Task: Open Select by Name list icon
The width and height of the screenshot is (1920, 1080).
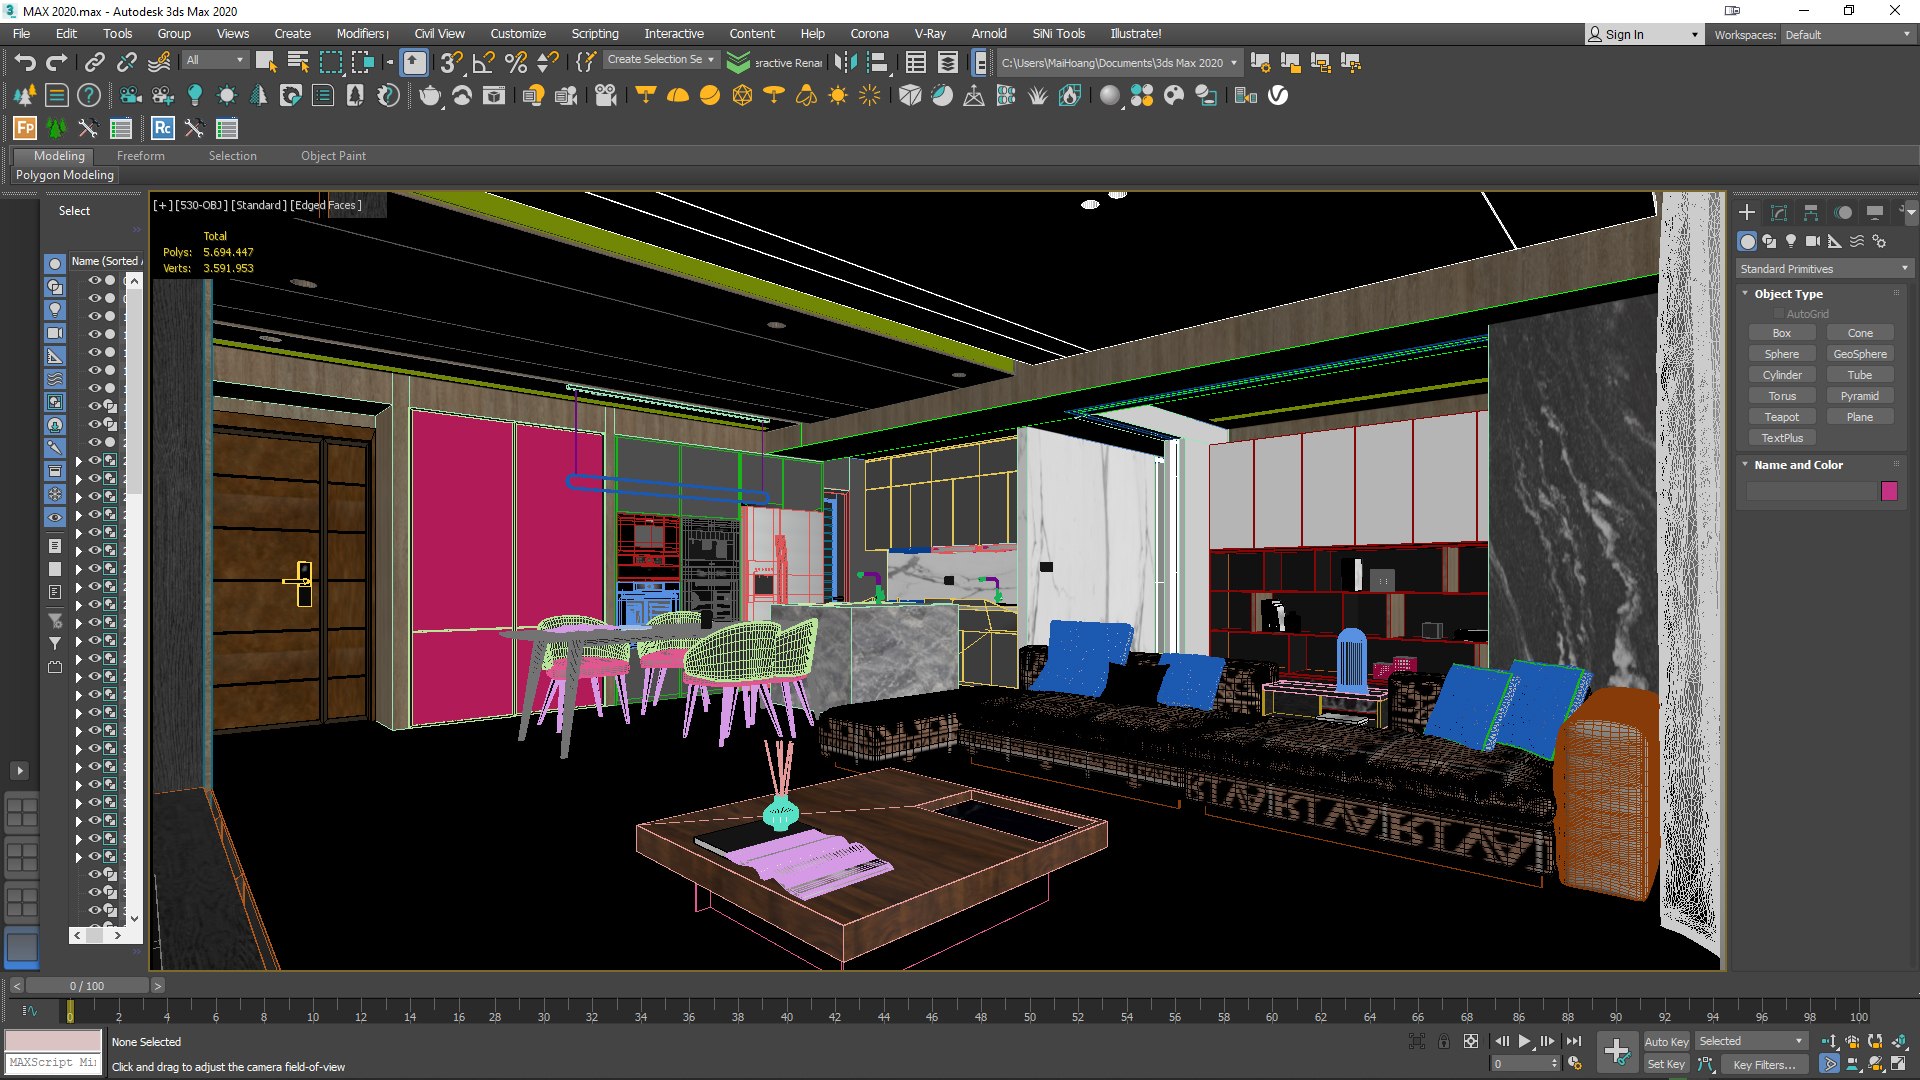Action: click(x=298, y=62)
